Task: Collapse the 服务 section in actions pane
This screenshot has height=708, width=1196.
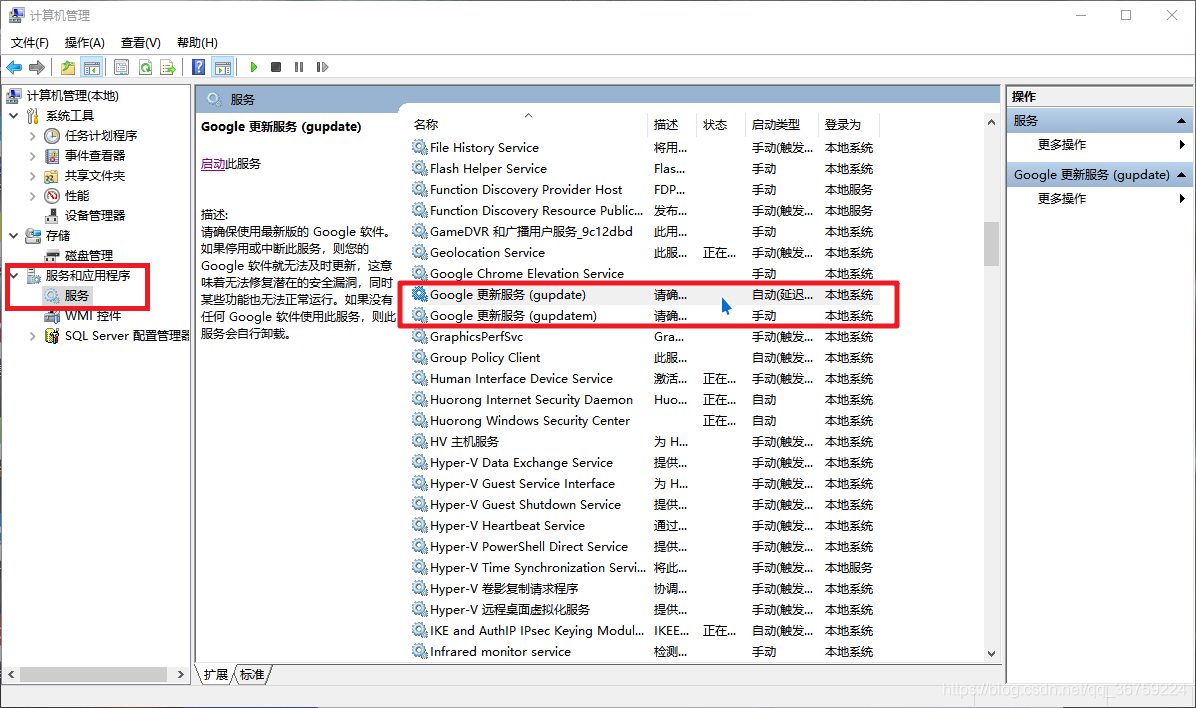Action: click(x=1181, y=121)
